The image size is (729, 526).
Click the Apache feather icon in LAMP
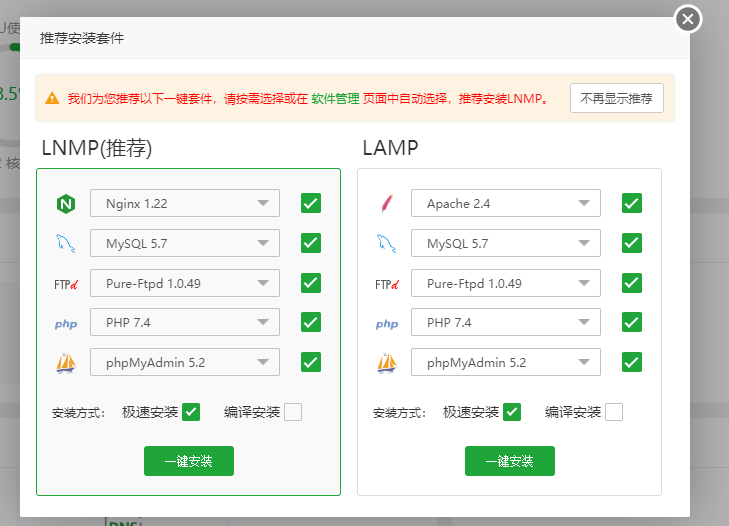pyautogui.click(x=387, y=203)
